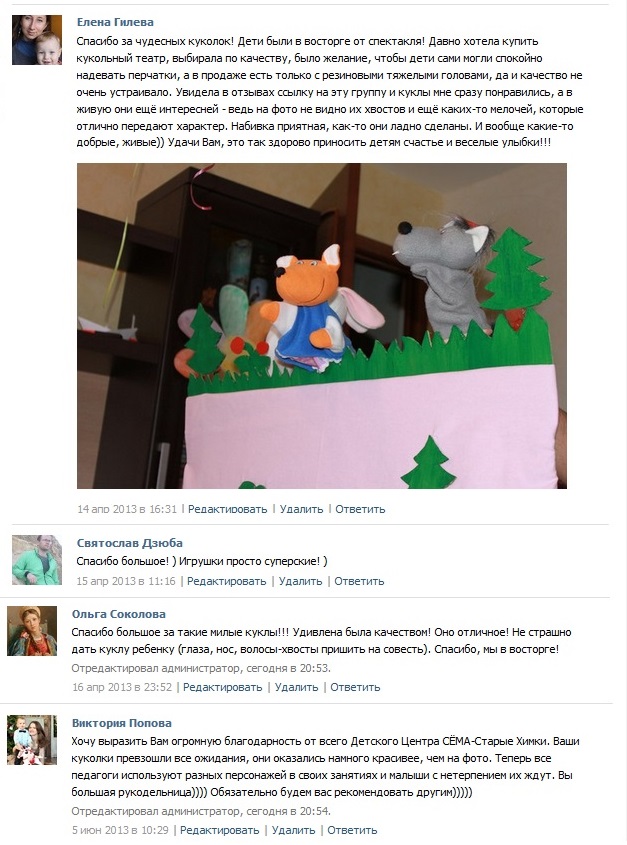Delete Святослав Дзюба's comment

click(300, 581)
